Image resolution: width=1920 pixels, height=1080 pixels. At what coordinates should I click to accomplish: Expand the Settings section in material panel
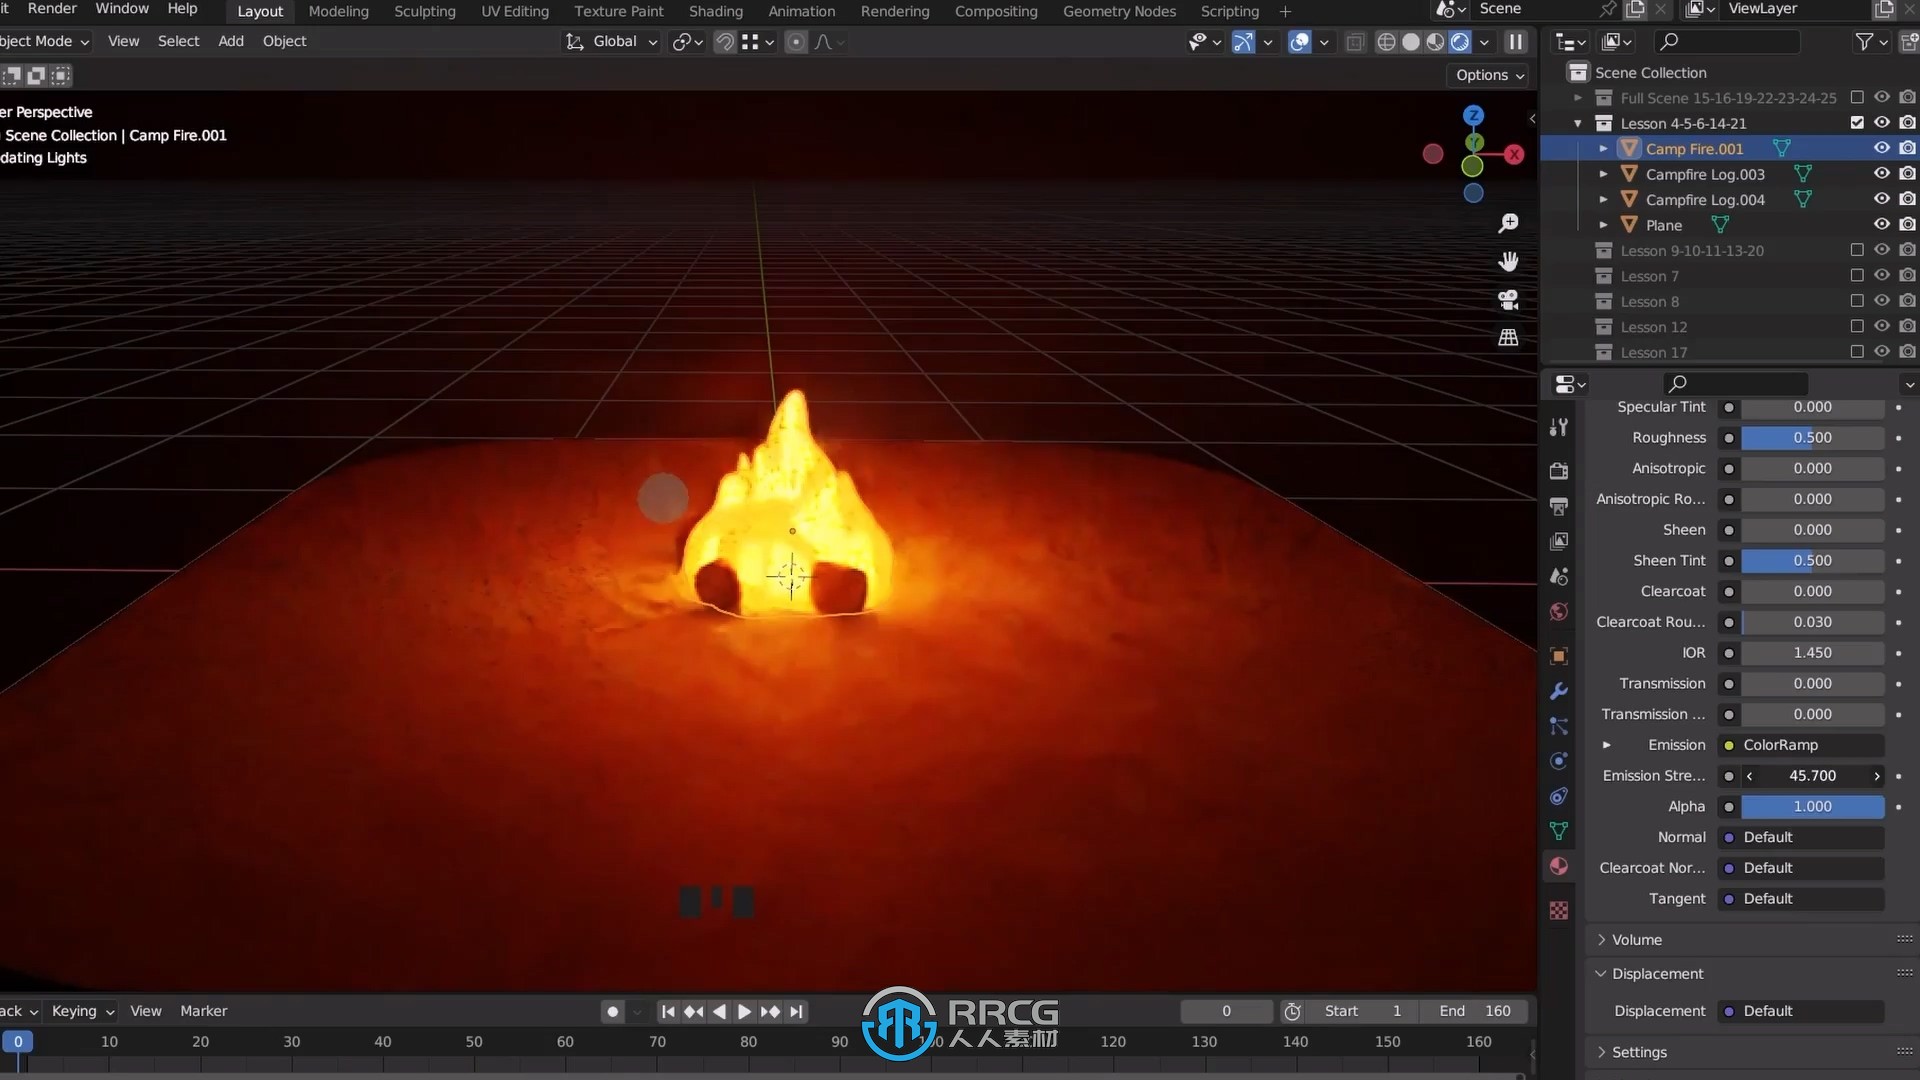(1639, 1051)
